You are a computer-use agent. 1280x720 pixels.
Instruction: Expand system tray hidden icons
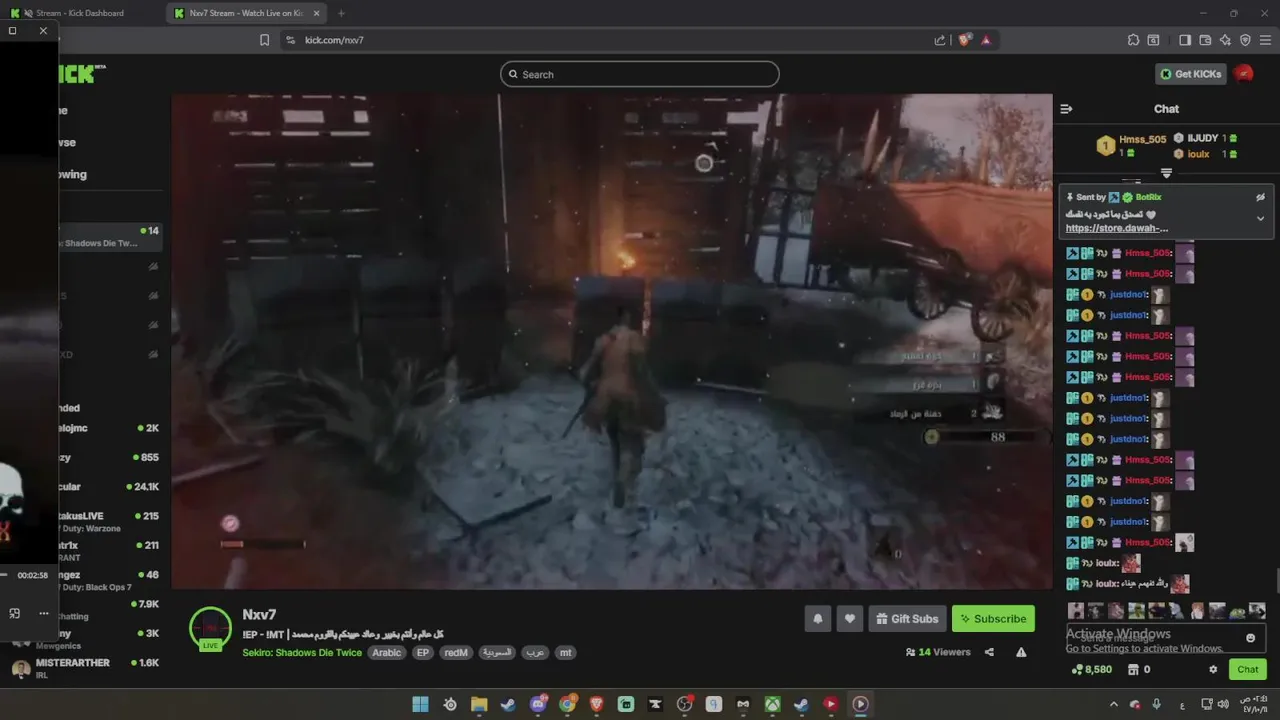coord(1114,704)
